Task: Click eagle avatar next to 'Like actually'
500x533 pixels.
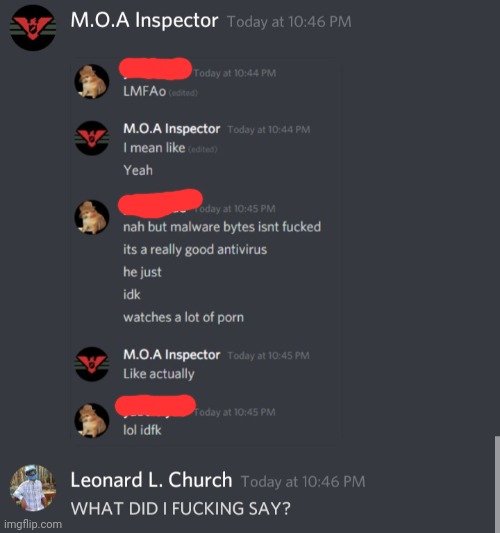Action: pyautogui.click(x=92, y=364)
